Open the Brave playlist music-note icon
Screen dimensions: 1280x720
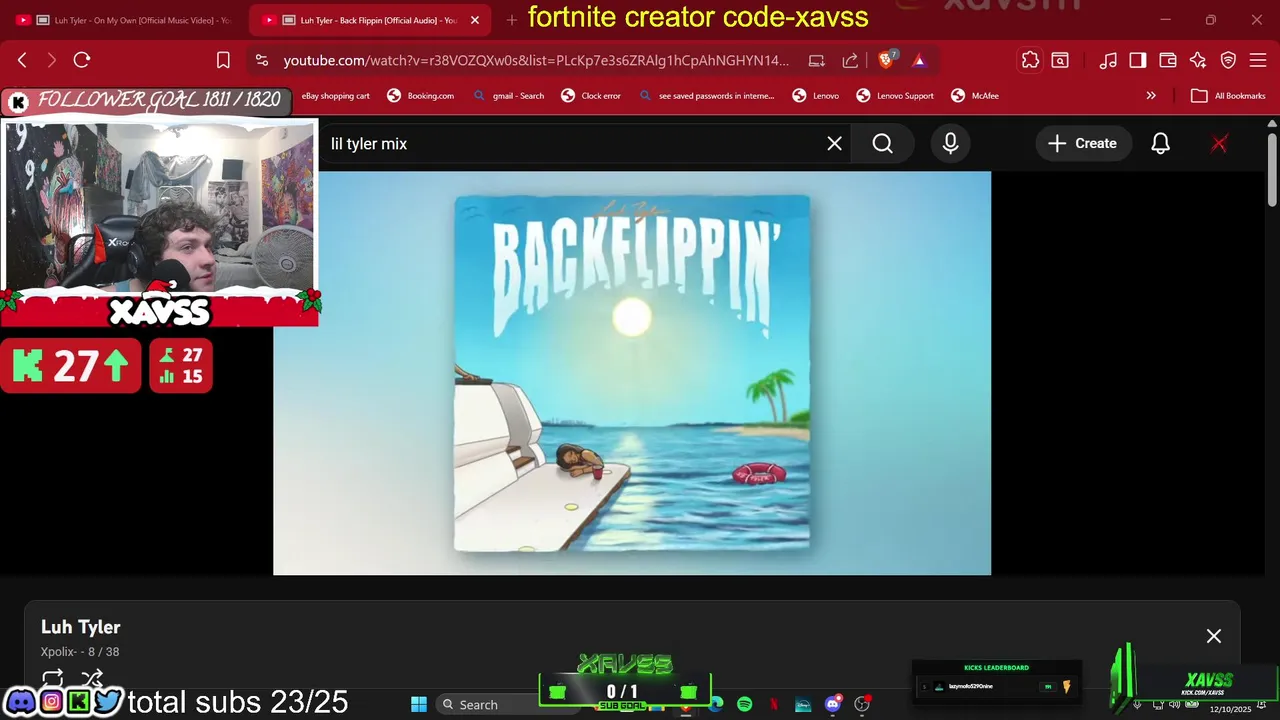point(1108,60)
